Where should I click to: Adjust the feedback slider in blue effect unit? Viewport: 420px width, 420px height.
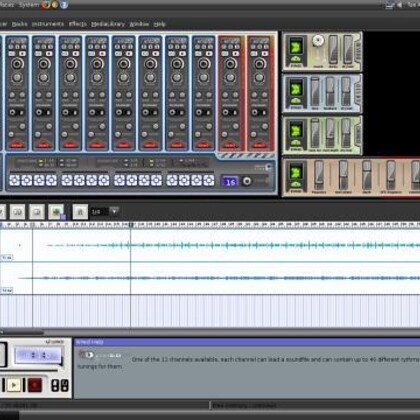[330, 92]
